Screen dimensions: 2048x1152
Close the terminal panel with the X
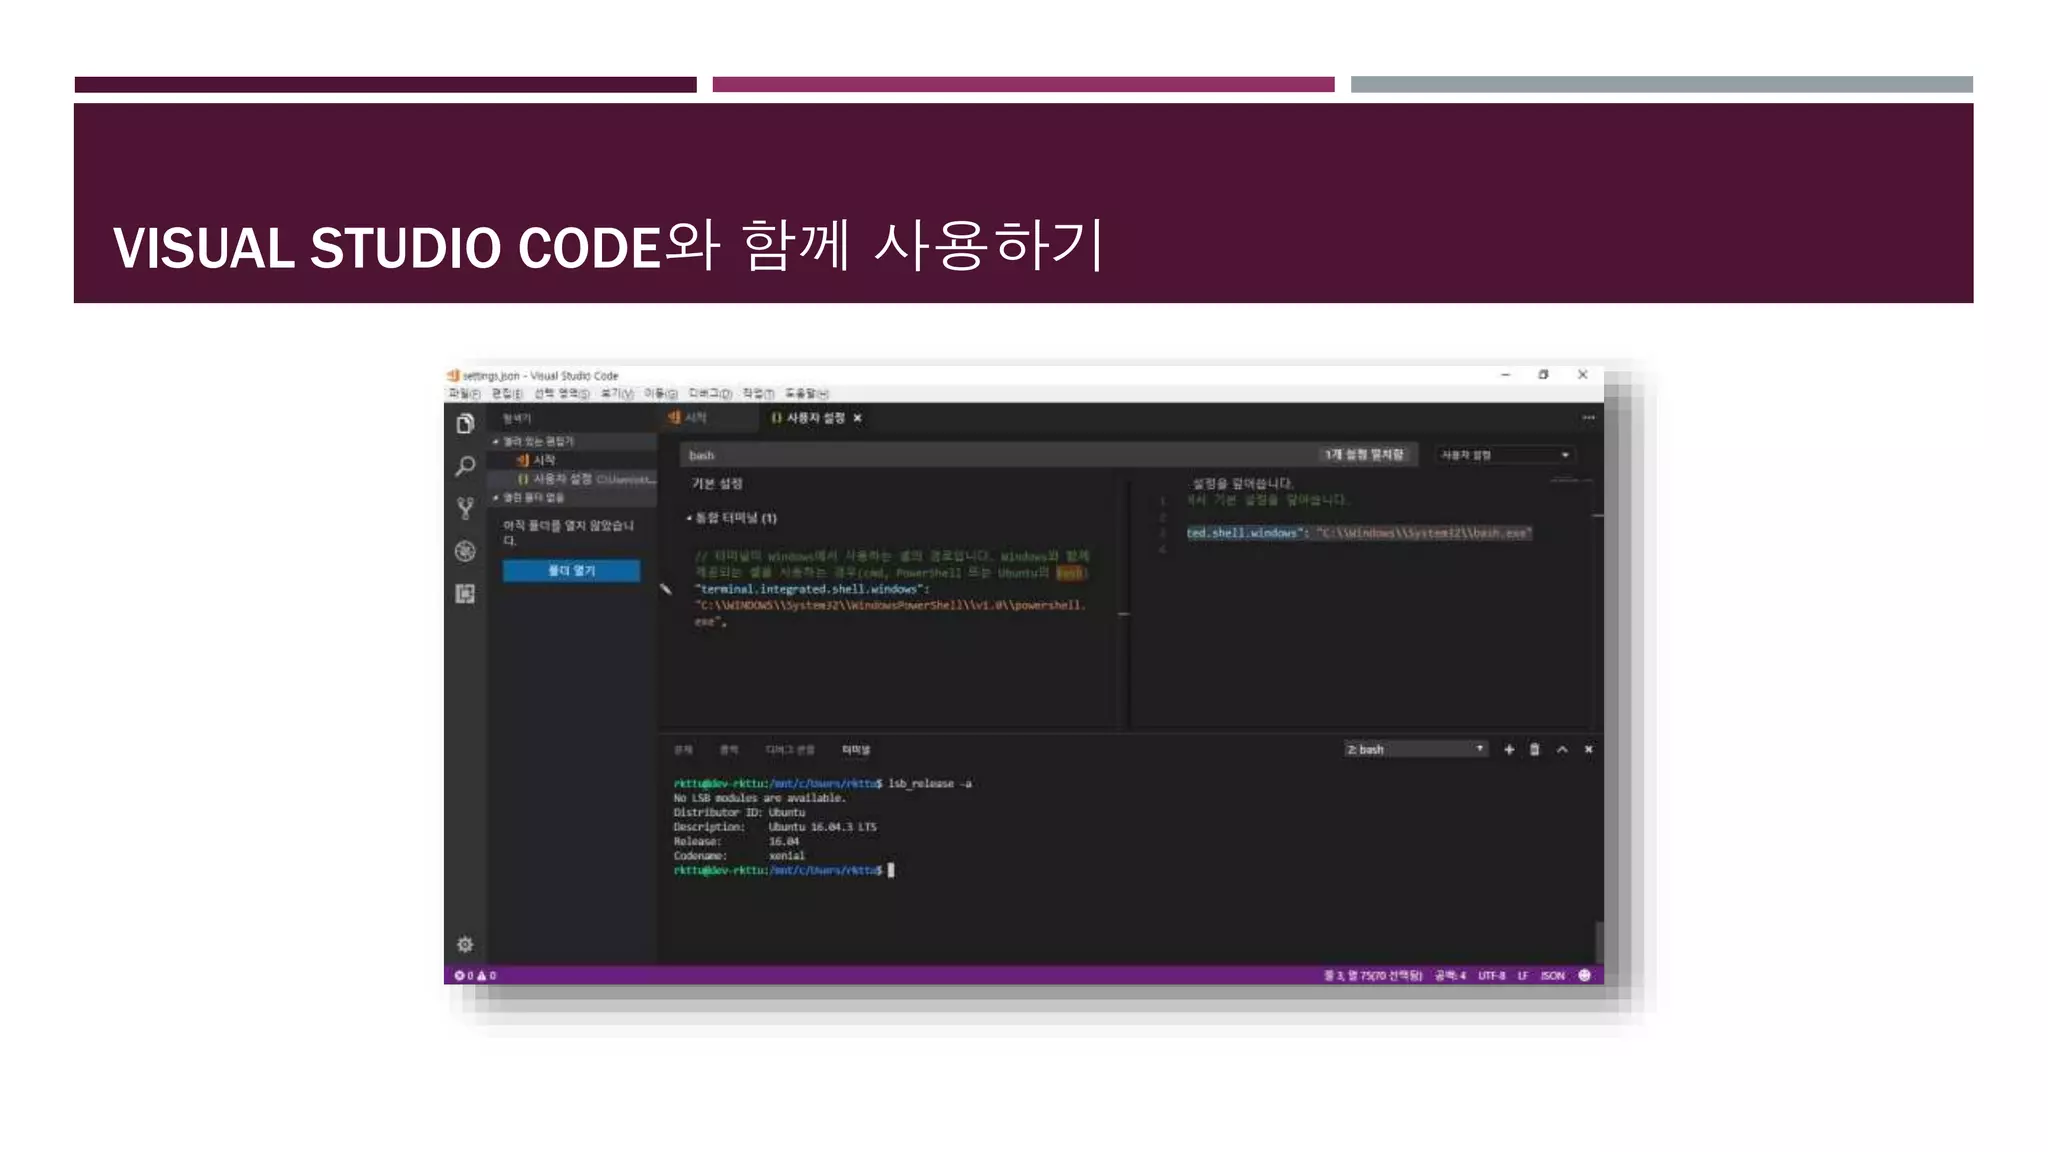coord(1588,749)
